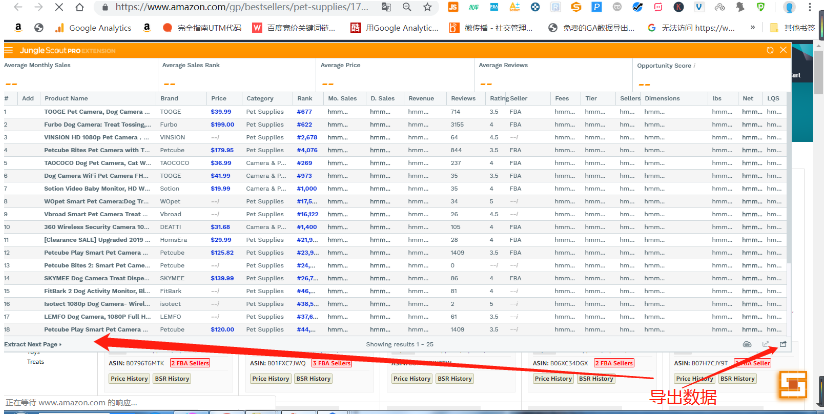827x414 pixels.
Task: Click the Amazon page vertical scrollbar
Action: click(819, 72)
